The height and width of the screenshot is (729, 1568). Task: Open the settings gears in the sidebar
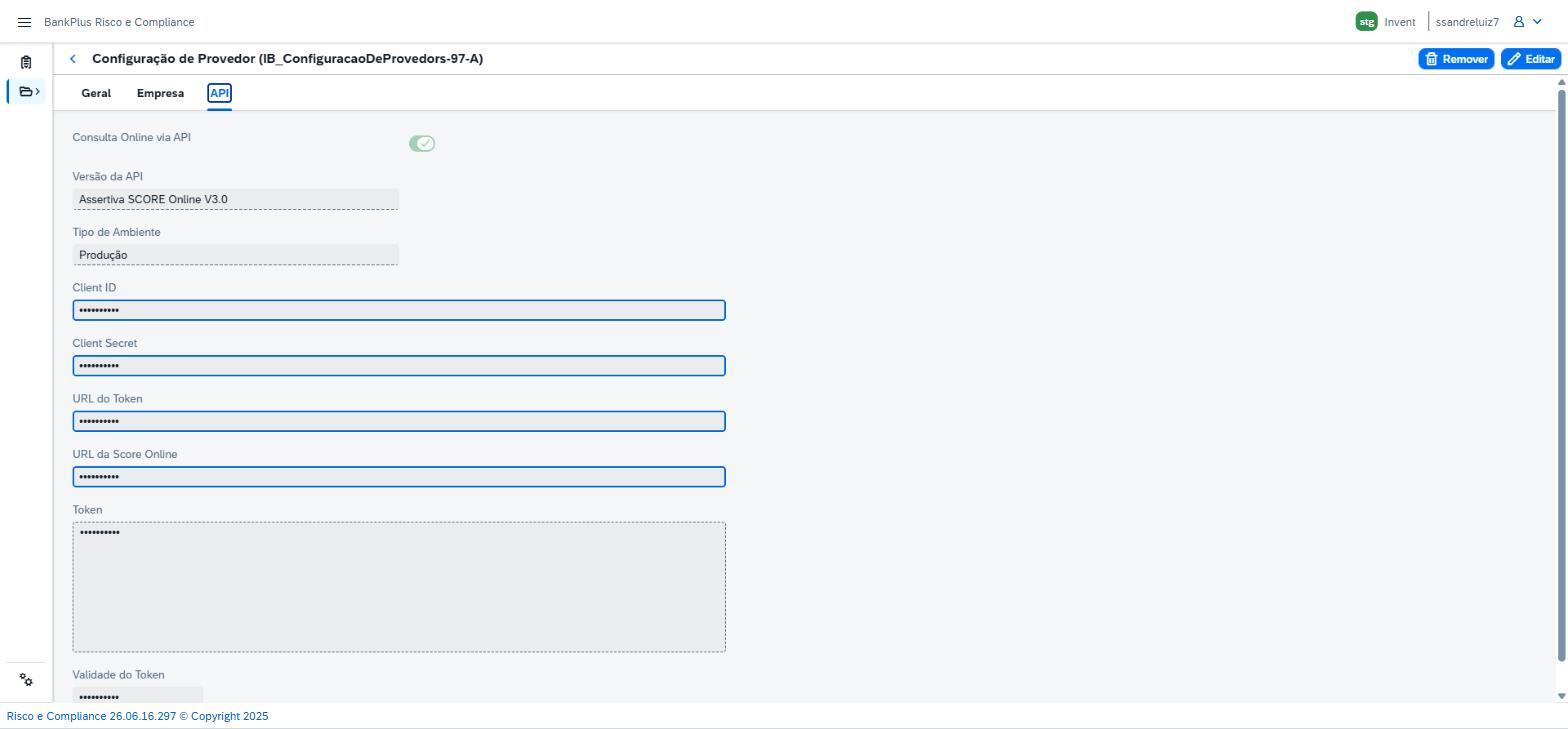[x=26, y=680]
